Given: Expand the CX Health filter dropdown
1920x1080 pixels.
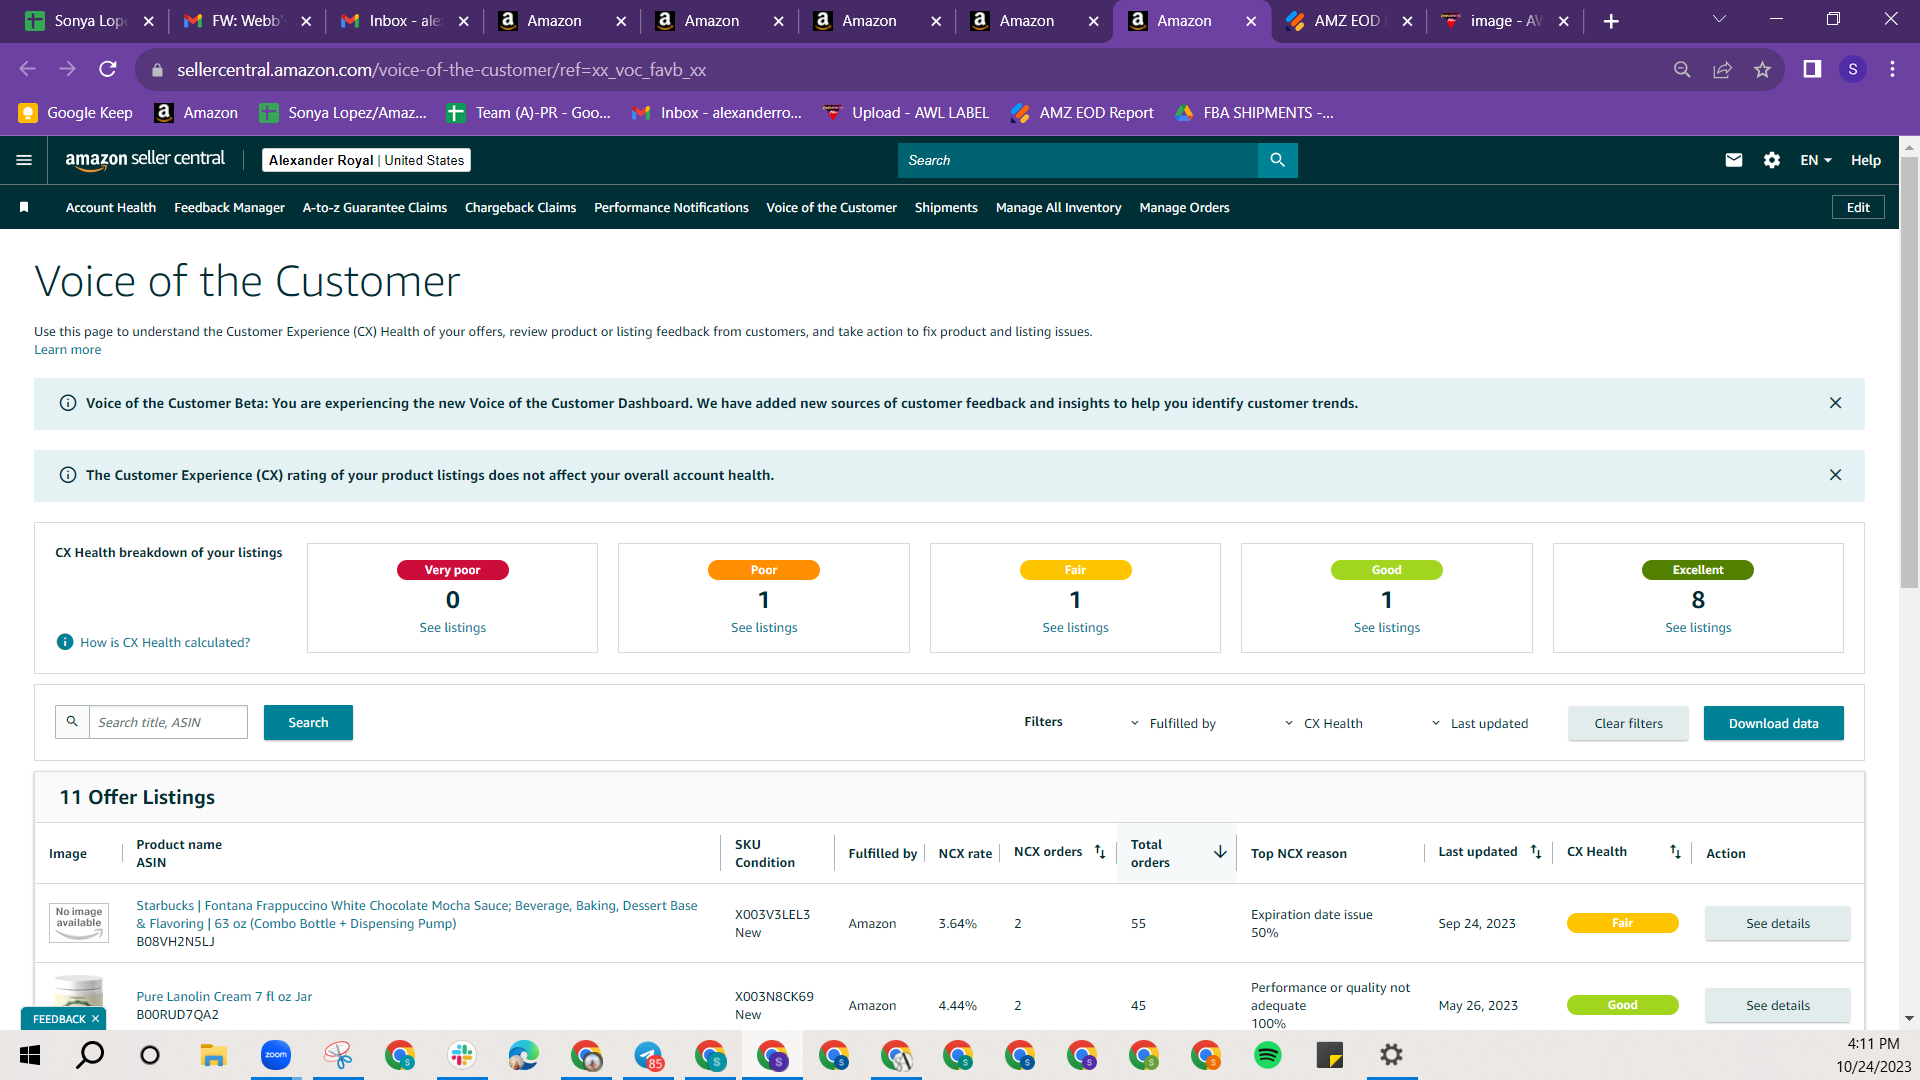Looking at the screenshot, I should tap(1323, 723).
